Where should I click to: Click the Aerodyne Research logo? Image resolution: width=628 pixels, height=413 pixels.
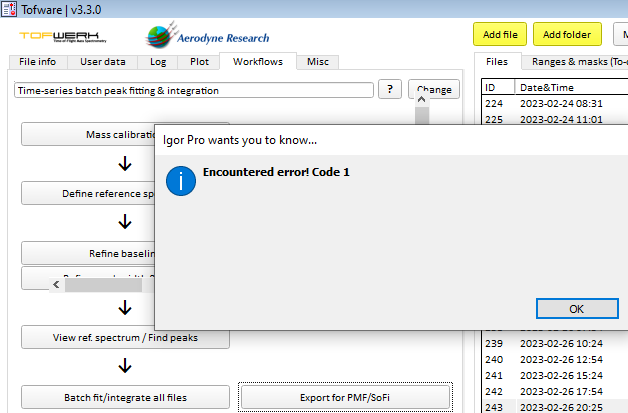[x=208, y=37]
